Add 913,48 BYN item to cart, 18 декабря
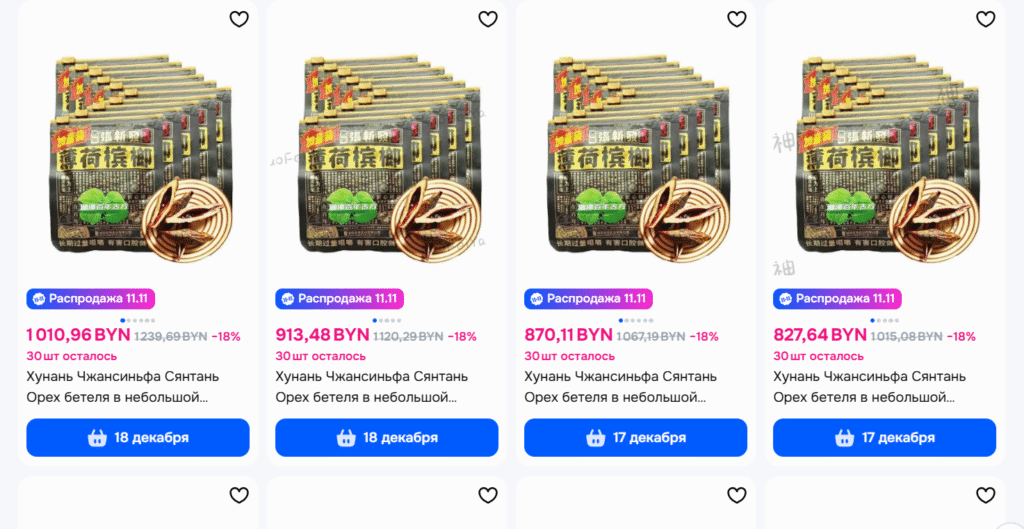The height and width of the screenshot is (529, 1024). (387, 438)
